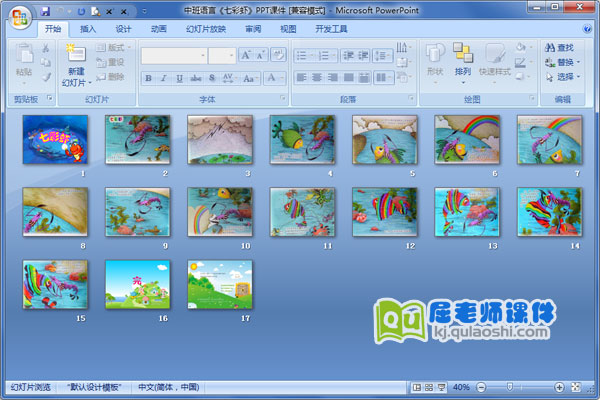The height and width of the screenshot is (400, 600).
Task: Click the Text Direction icon
Action: [403, 47]
